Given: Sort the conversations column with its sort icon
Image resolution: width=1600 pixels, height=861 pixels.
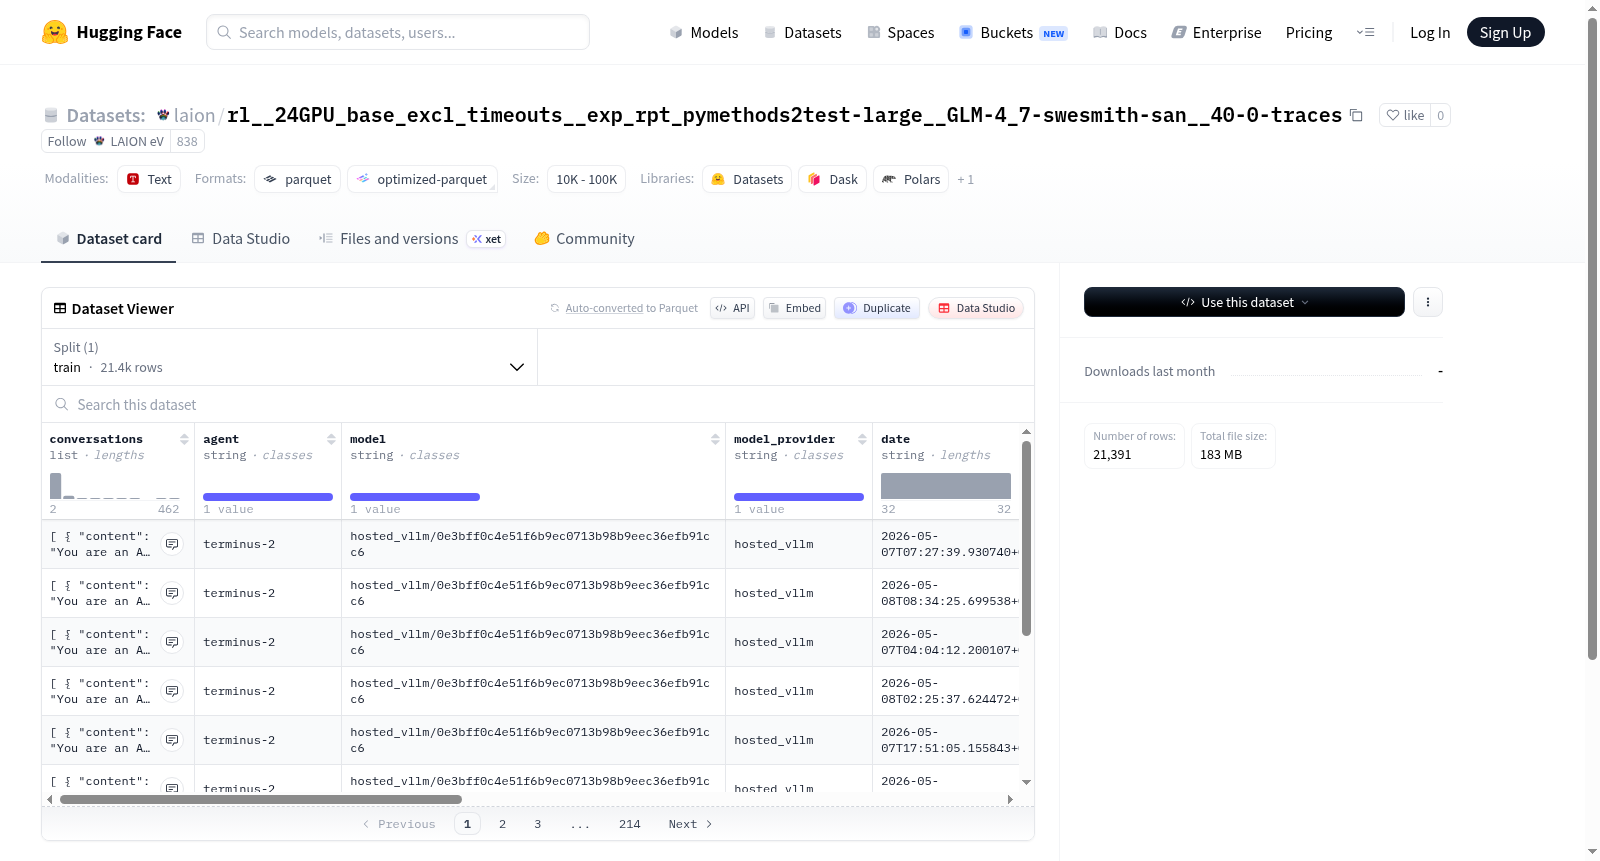Looking at the screenshot, I should tap(184, 439).
